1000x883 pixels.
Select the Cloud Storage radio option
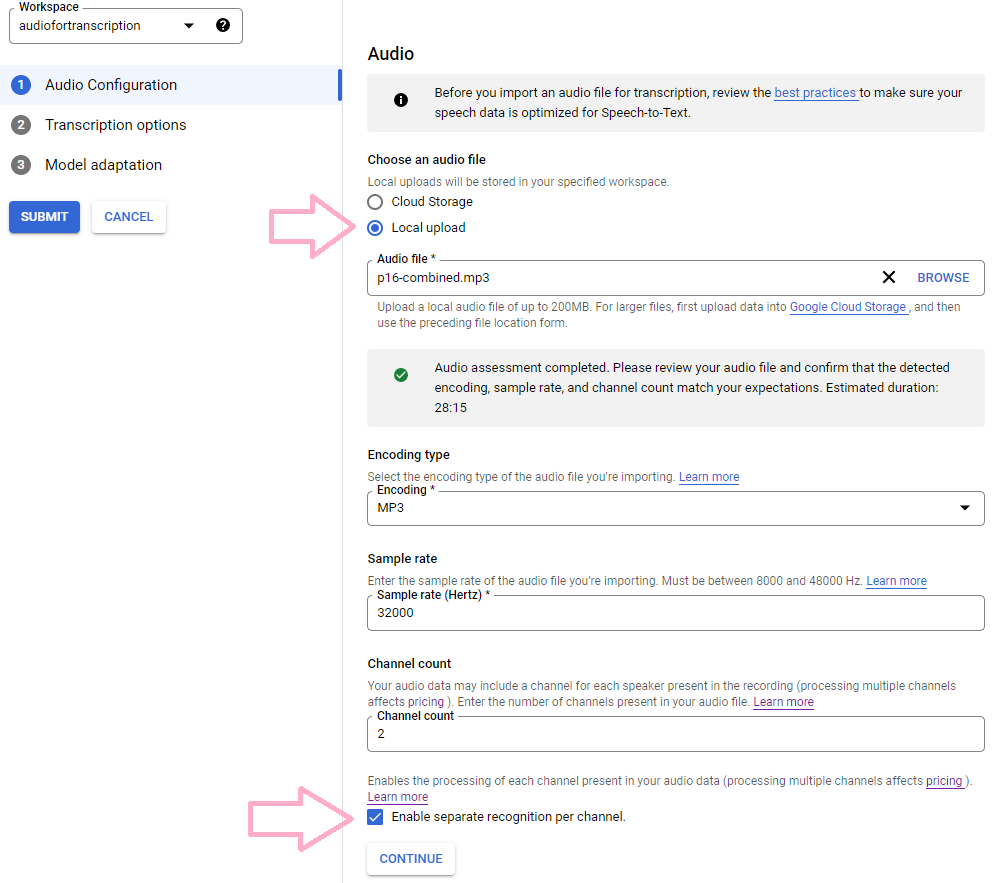point(376,202)
